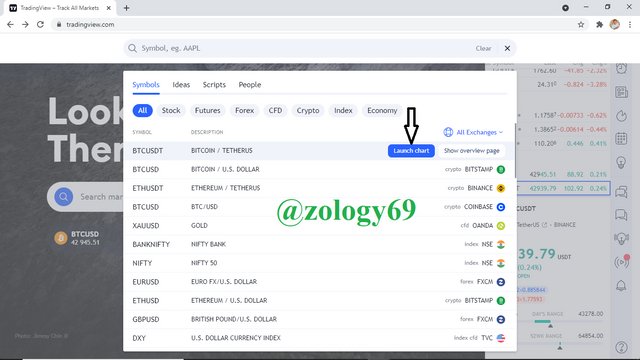The width and height of the screenshot is (640, 360).
Task: Click the NSE flag icon in the NIFTY 50 row
Action: (501, 263)
